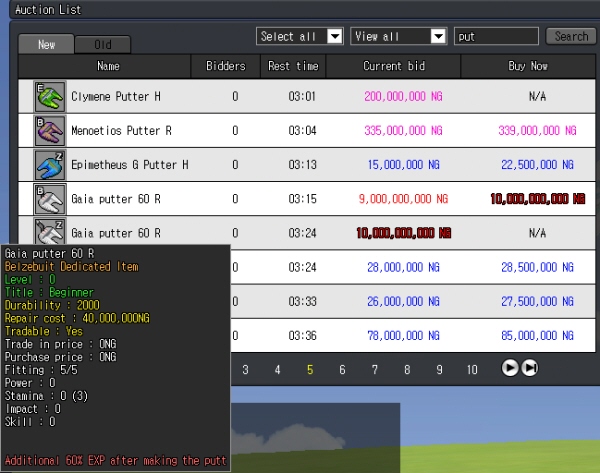Click the search field containing 'put'
This screenshot has width=600, height=473.
[496, 36]
